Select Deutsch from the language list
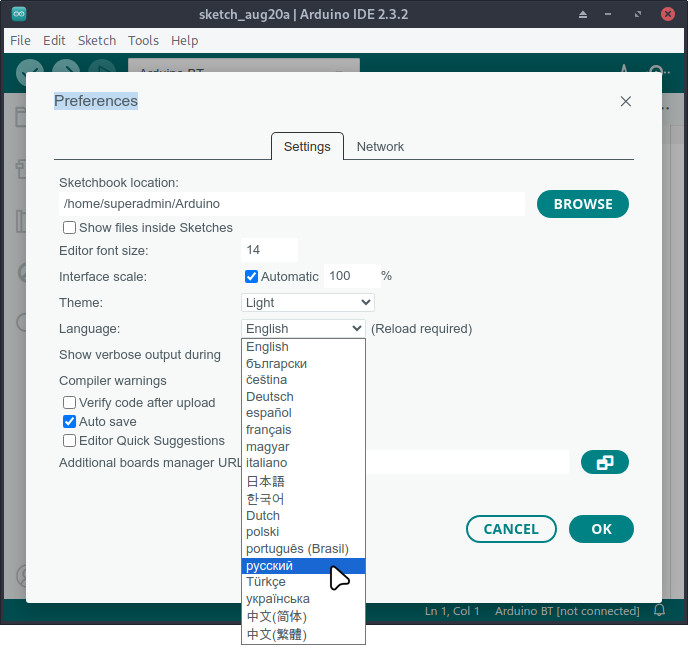 (x=303, y=397)
